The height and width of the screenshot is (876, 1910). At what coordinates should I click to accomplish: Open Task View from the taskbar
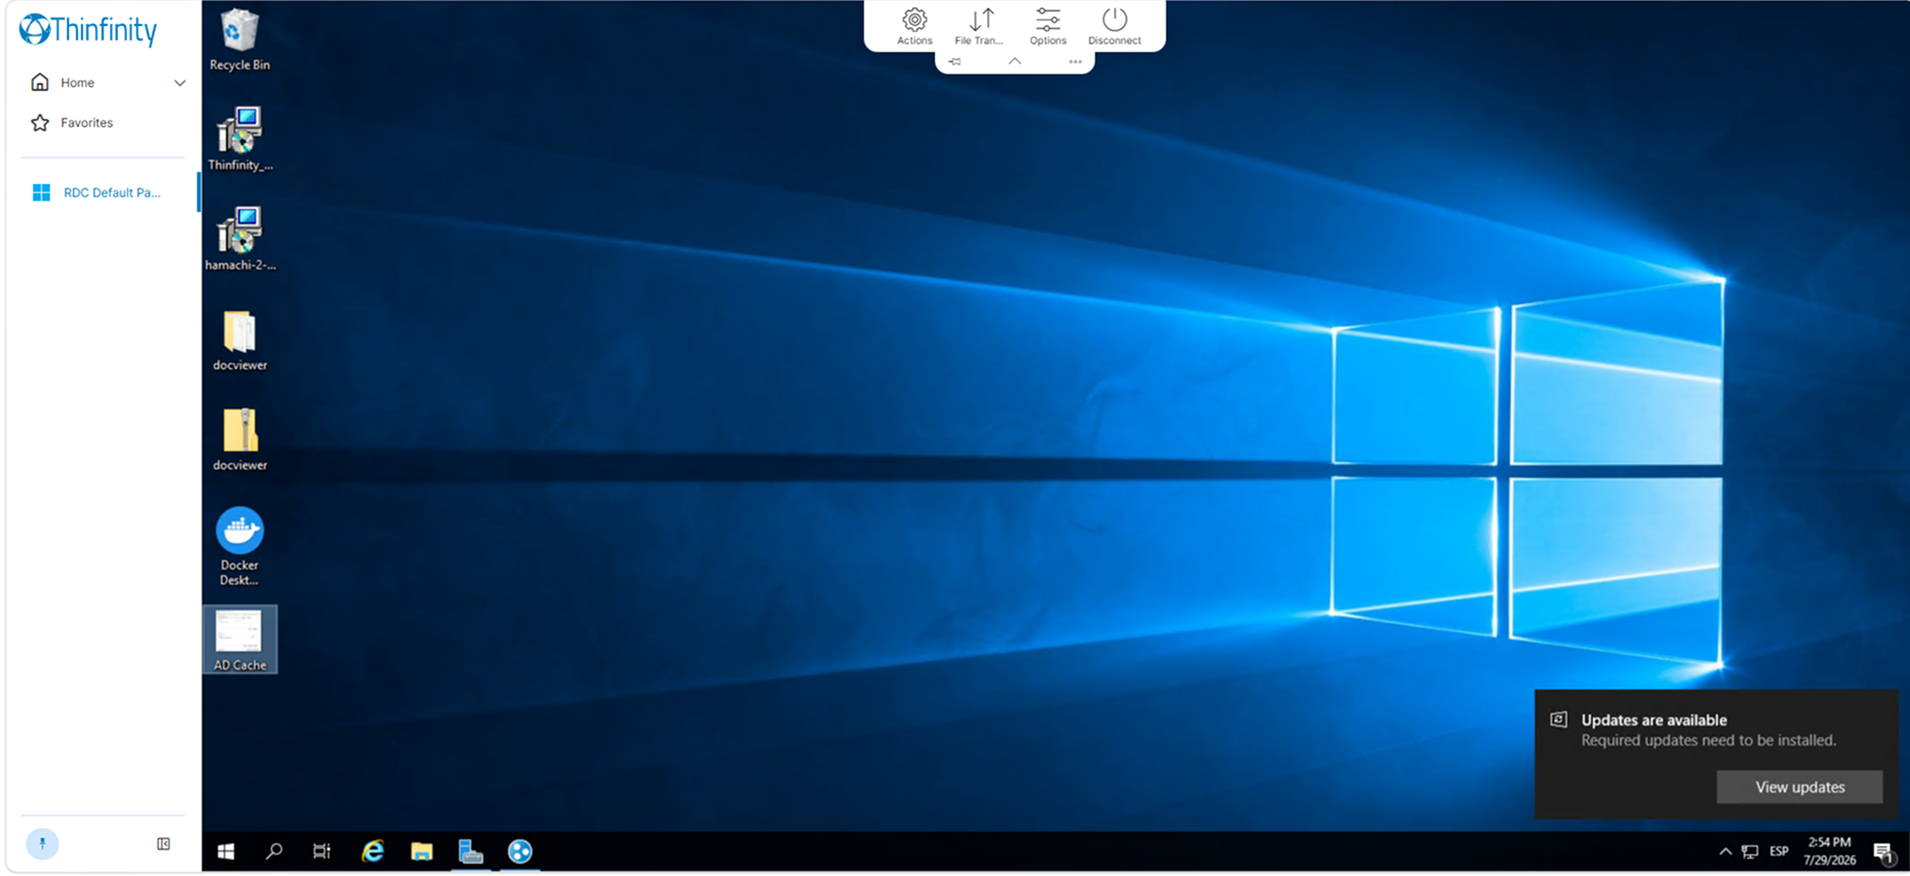point(322,851)
